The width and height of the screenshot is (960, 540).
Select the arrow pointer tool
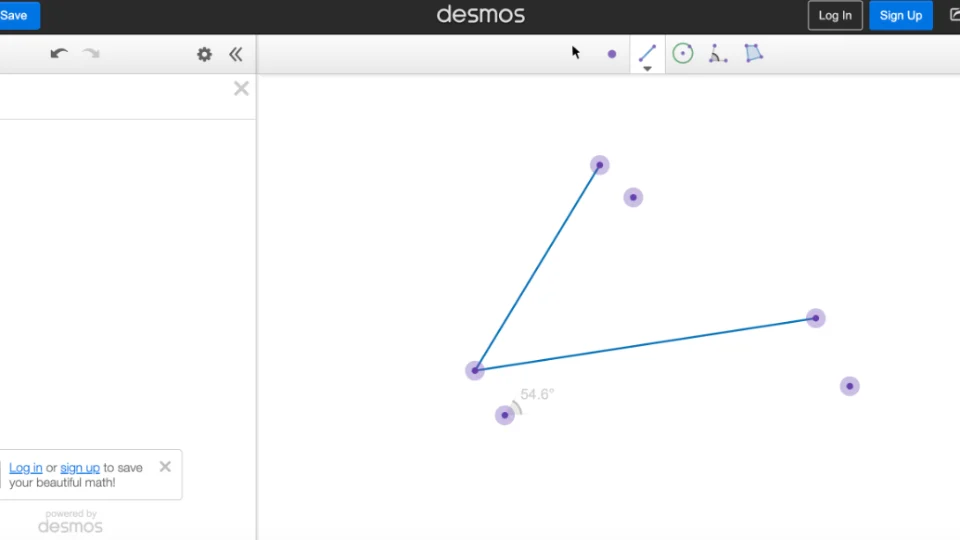(576, 53)
